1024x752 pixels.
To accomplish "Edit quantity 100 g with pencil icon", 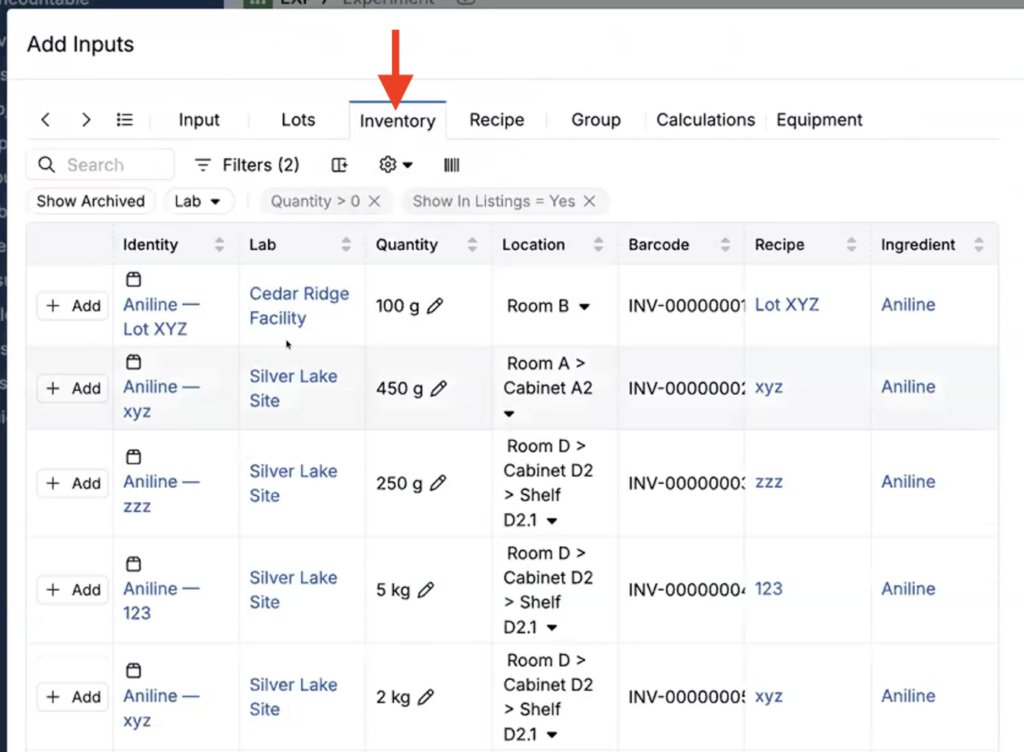I will [435, 306].
